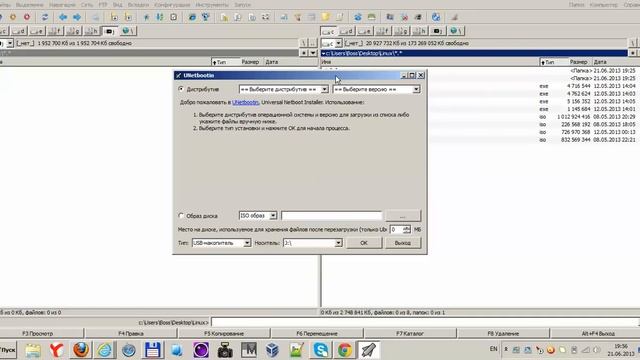Select drive j in right panel
This screenshot has width=640, height=360.
438,31
